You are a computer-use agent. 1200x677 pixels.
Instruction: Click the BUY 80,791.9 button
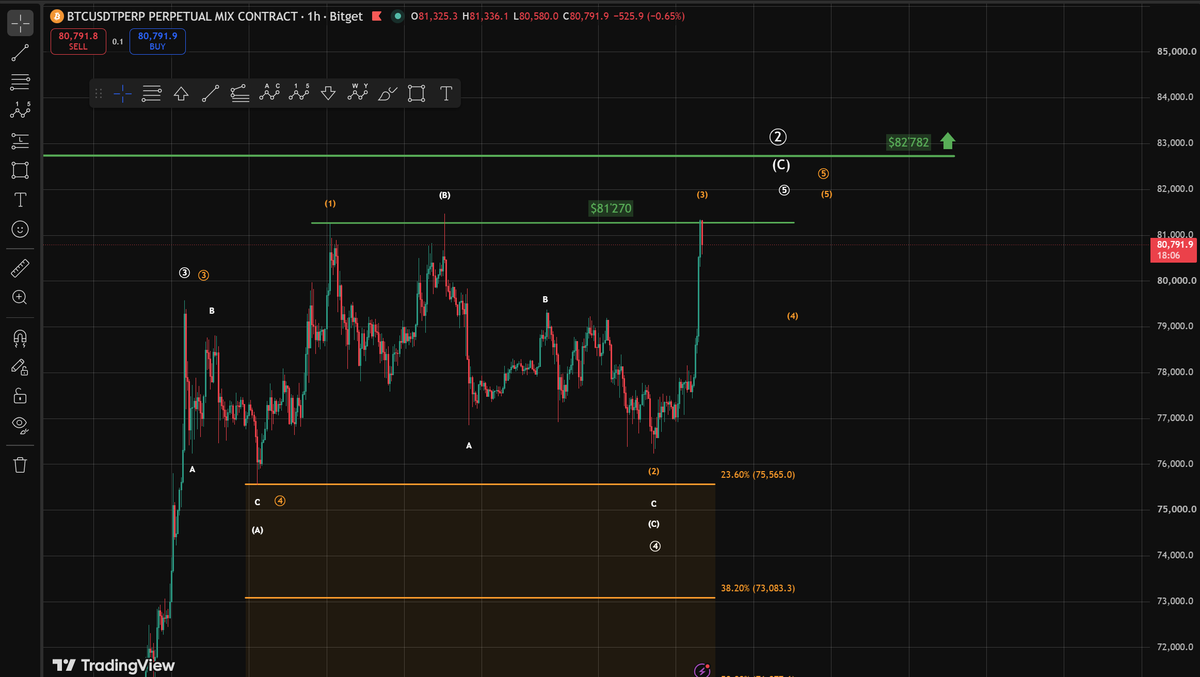pos(157,41)
